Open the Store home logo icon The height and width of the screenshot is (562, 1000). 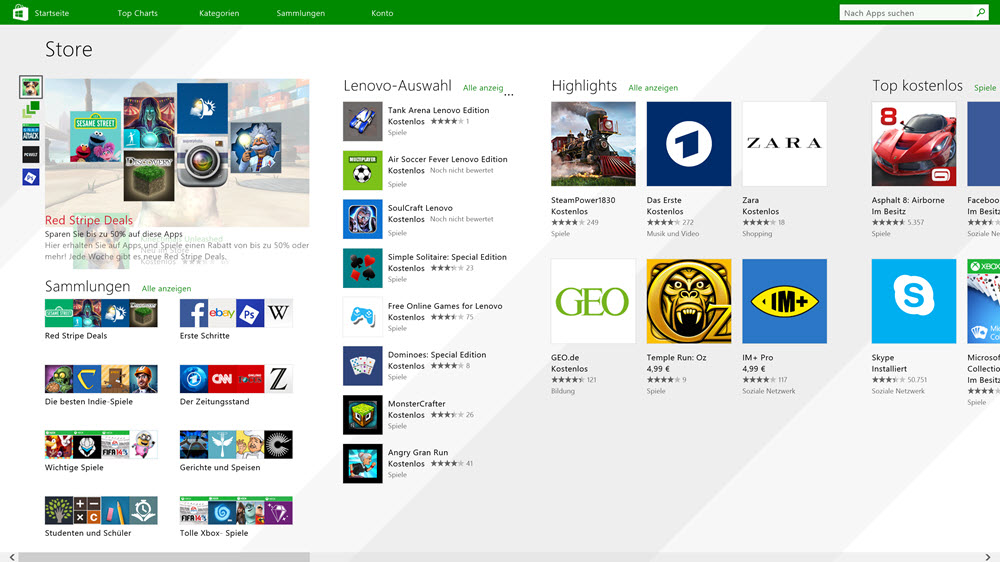pos(20,12)
